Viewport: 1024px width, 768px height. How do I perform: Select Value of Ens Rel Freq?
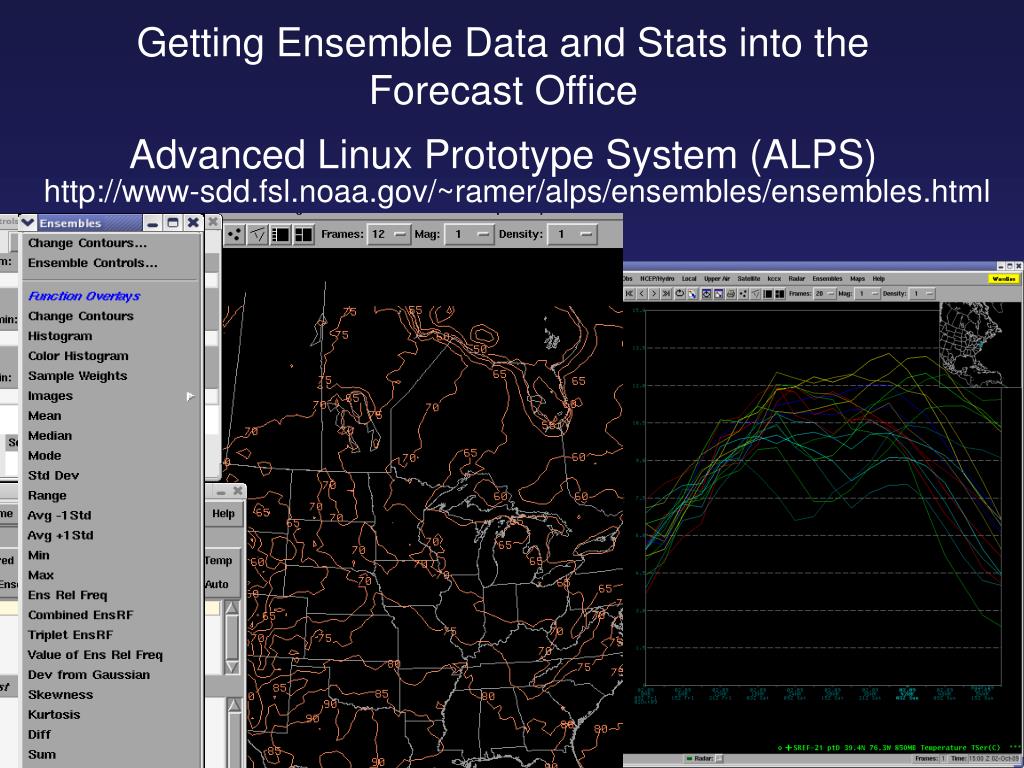click(95, 655)
